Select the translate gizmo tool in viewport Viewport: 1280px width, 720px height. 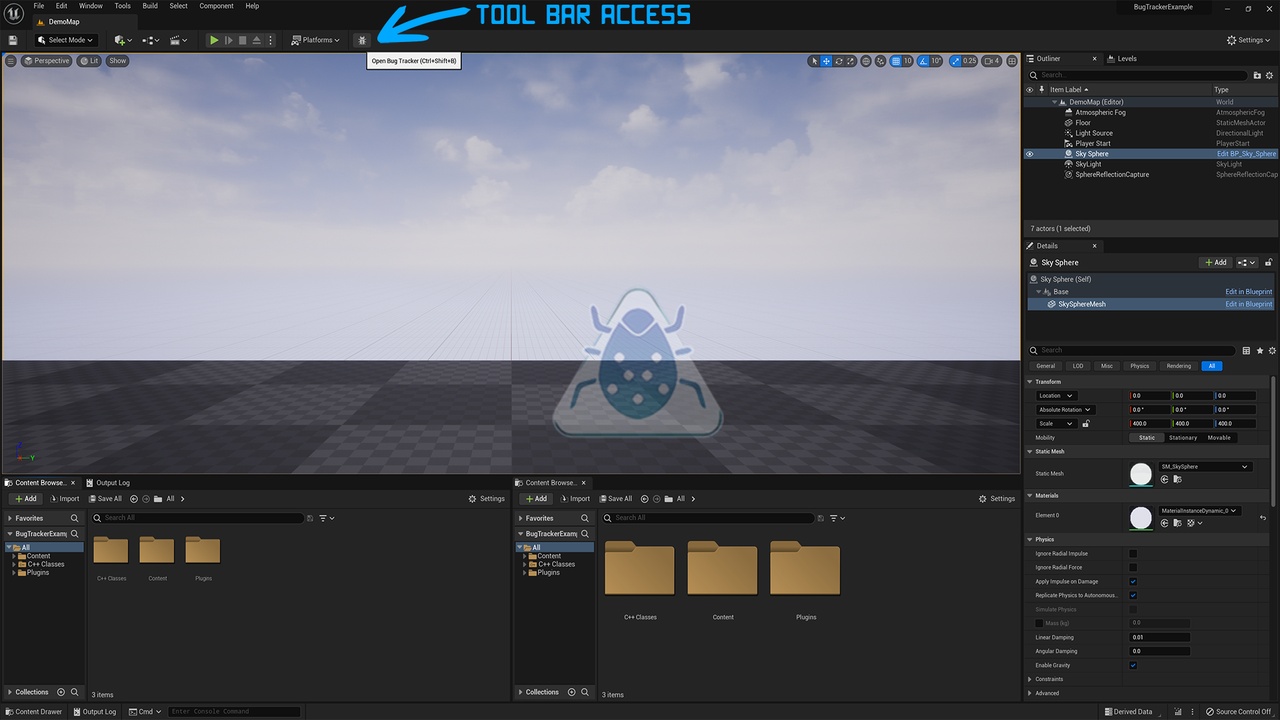point(826,61)
